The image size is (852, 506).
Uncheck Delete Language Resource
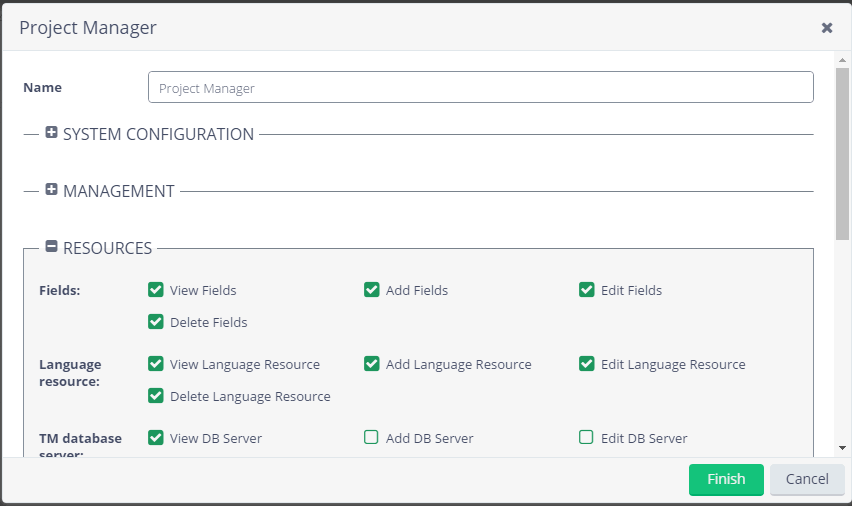coord(156,396)
